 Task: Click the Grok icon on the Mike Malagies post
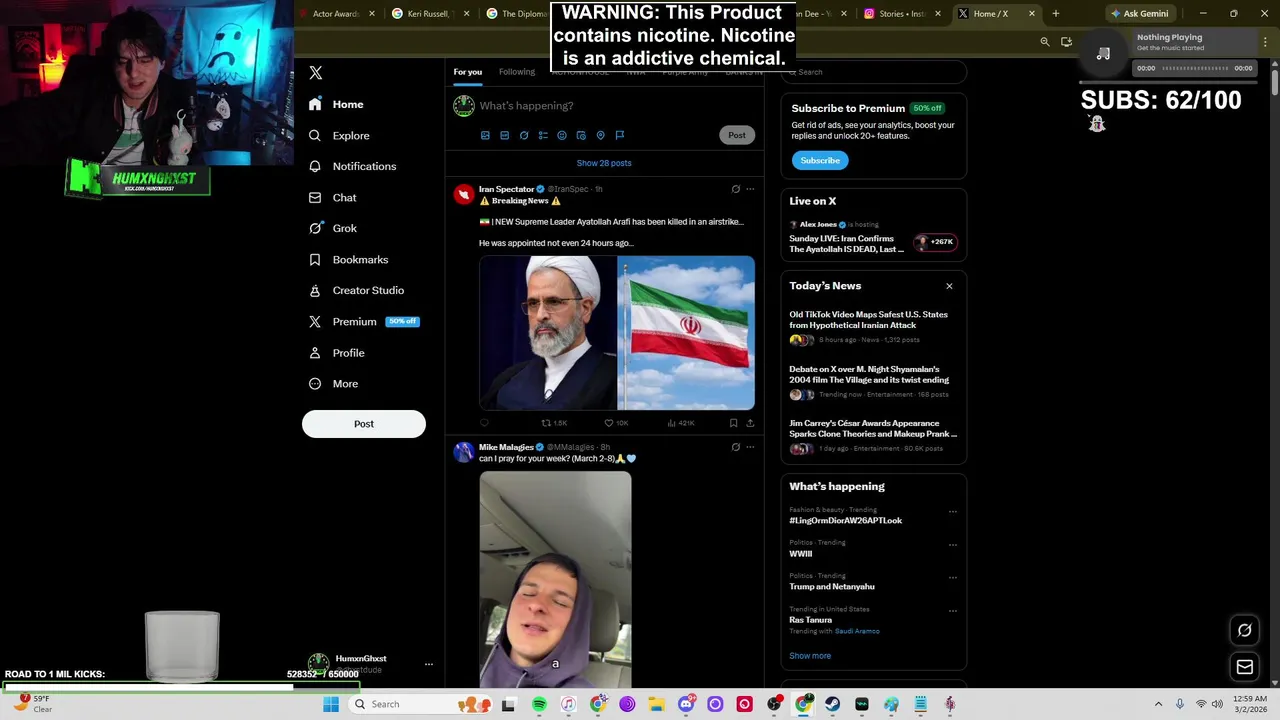(736, 447)
